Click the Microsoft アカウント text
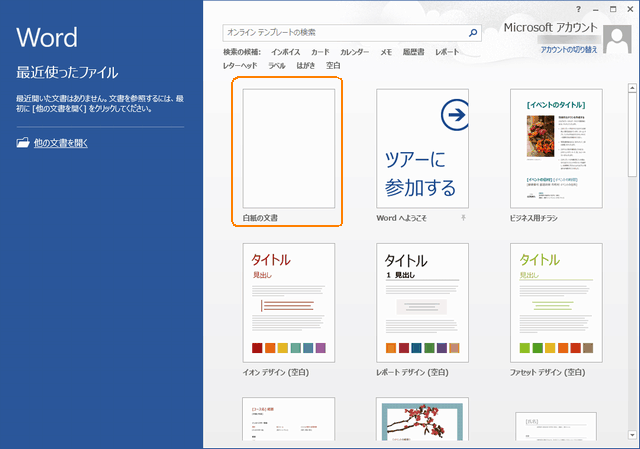640x449 pixels. (x=550, y=27)
